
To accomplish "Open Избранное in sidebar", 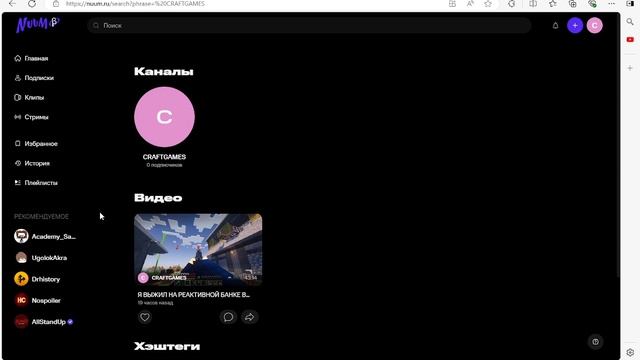I will click(x=36, y=144).
